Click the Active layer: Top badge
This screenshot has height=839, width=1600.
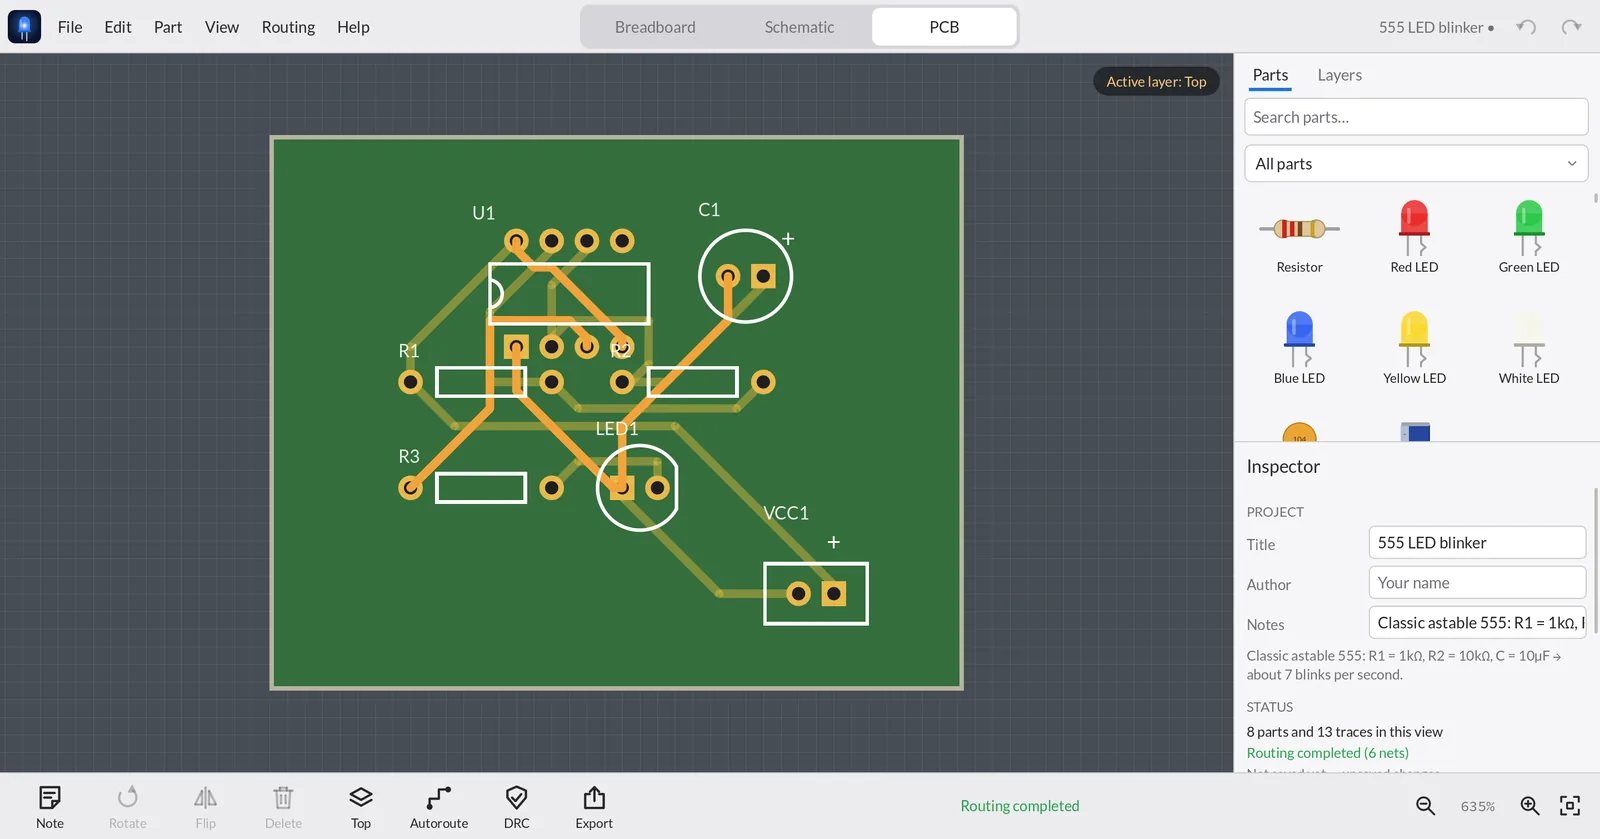tap(1156, 82)
